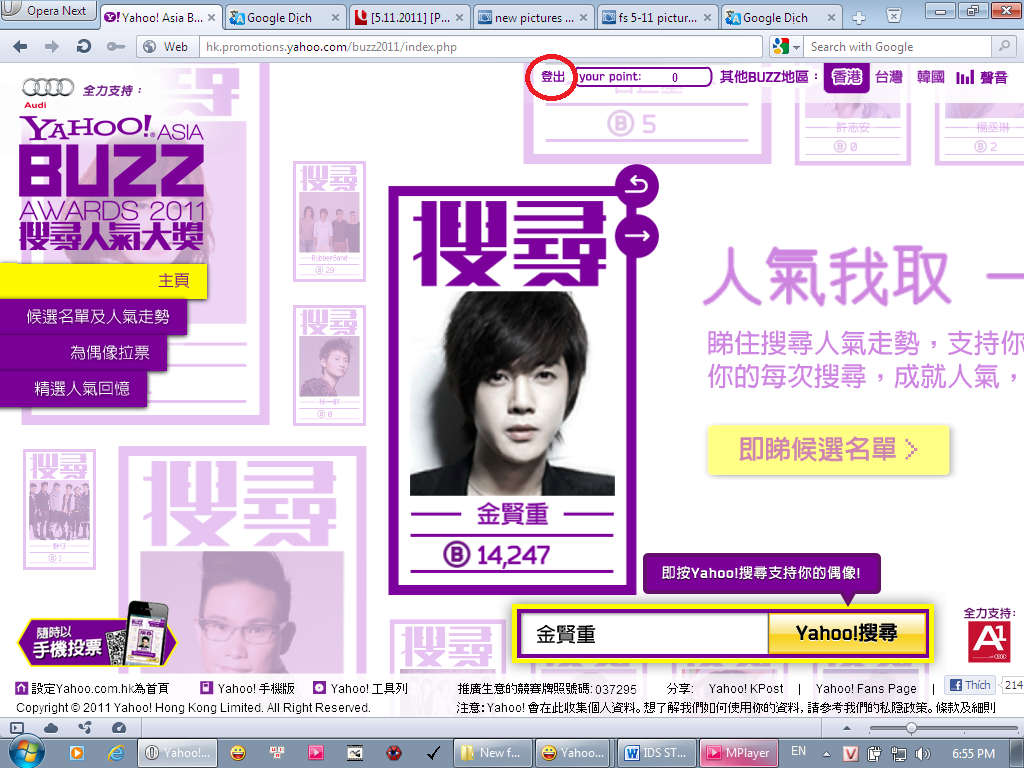The width and height of the screenshot is (1024, 768).
Task: Adjust the page zoom slider handle
Action: click(910, 728)
